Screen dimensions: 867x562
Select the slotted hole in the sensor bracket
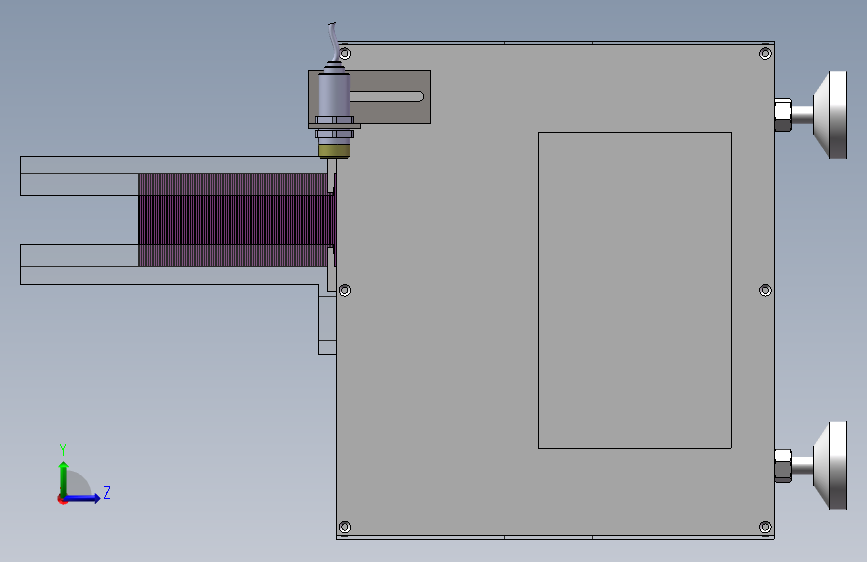[x=387, y=97]
